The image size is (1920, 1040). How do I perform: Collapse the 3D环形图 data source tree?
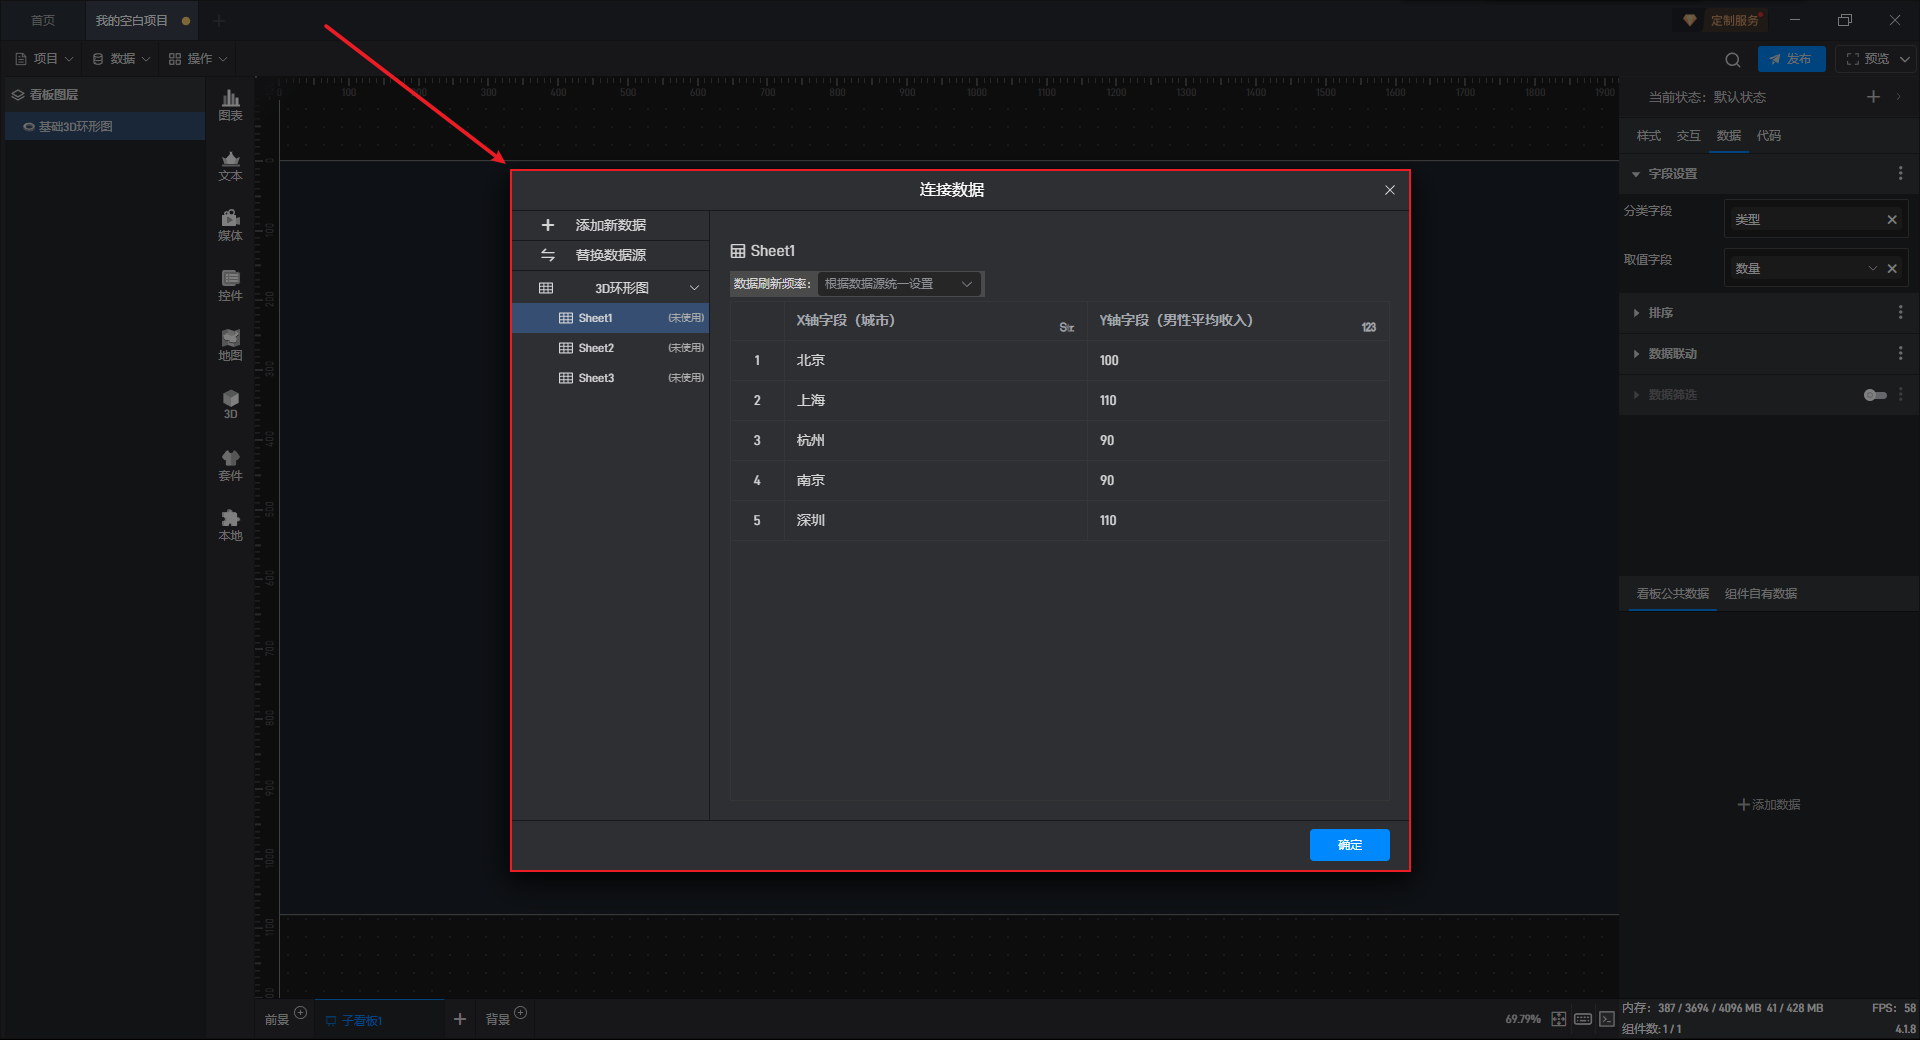(x=694, y=288)
